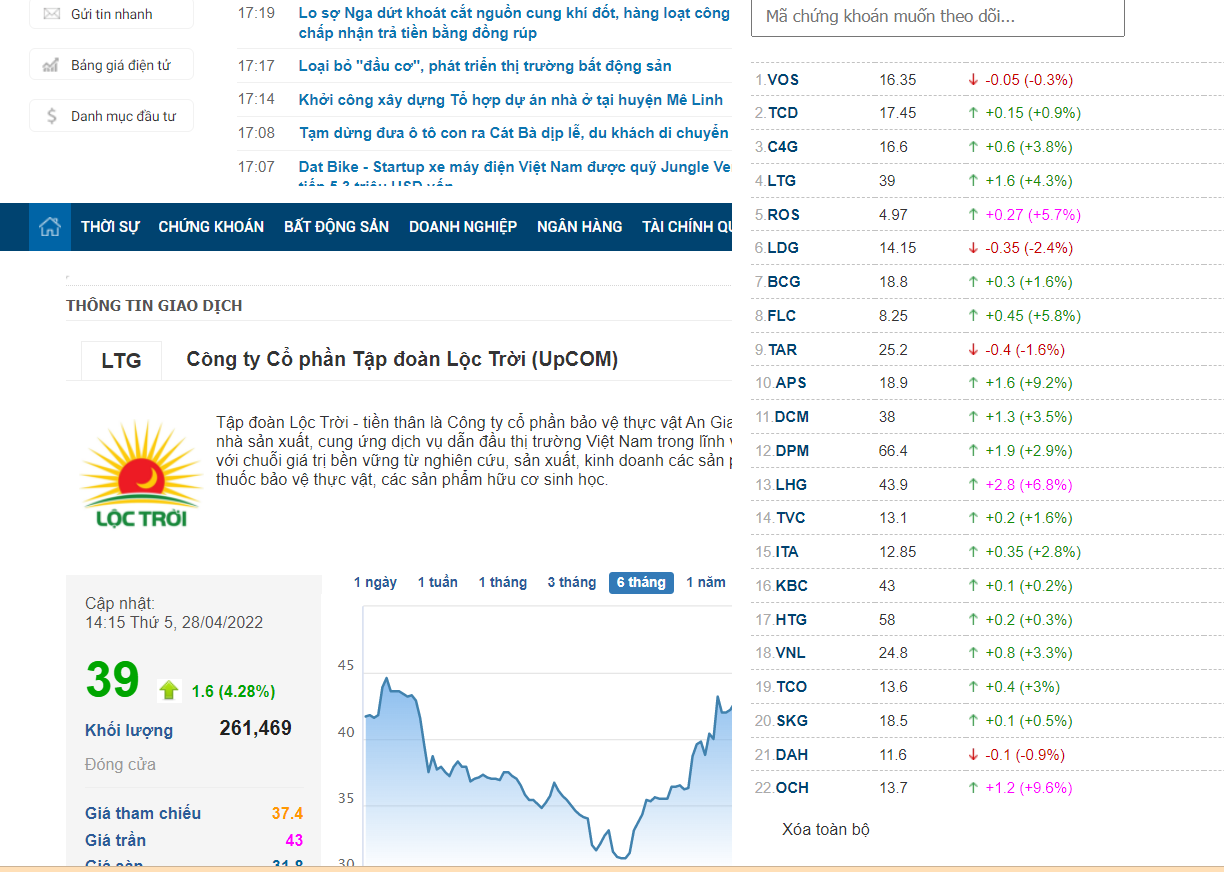Open OCH in the watchlist
1224x872 pixels.
pyautogui.click(x=792, y=788)
